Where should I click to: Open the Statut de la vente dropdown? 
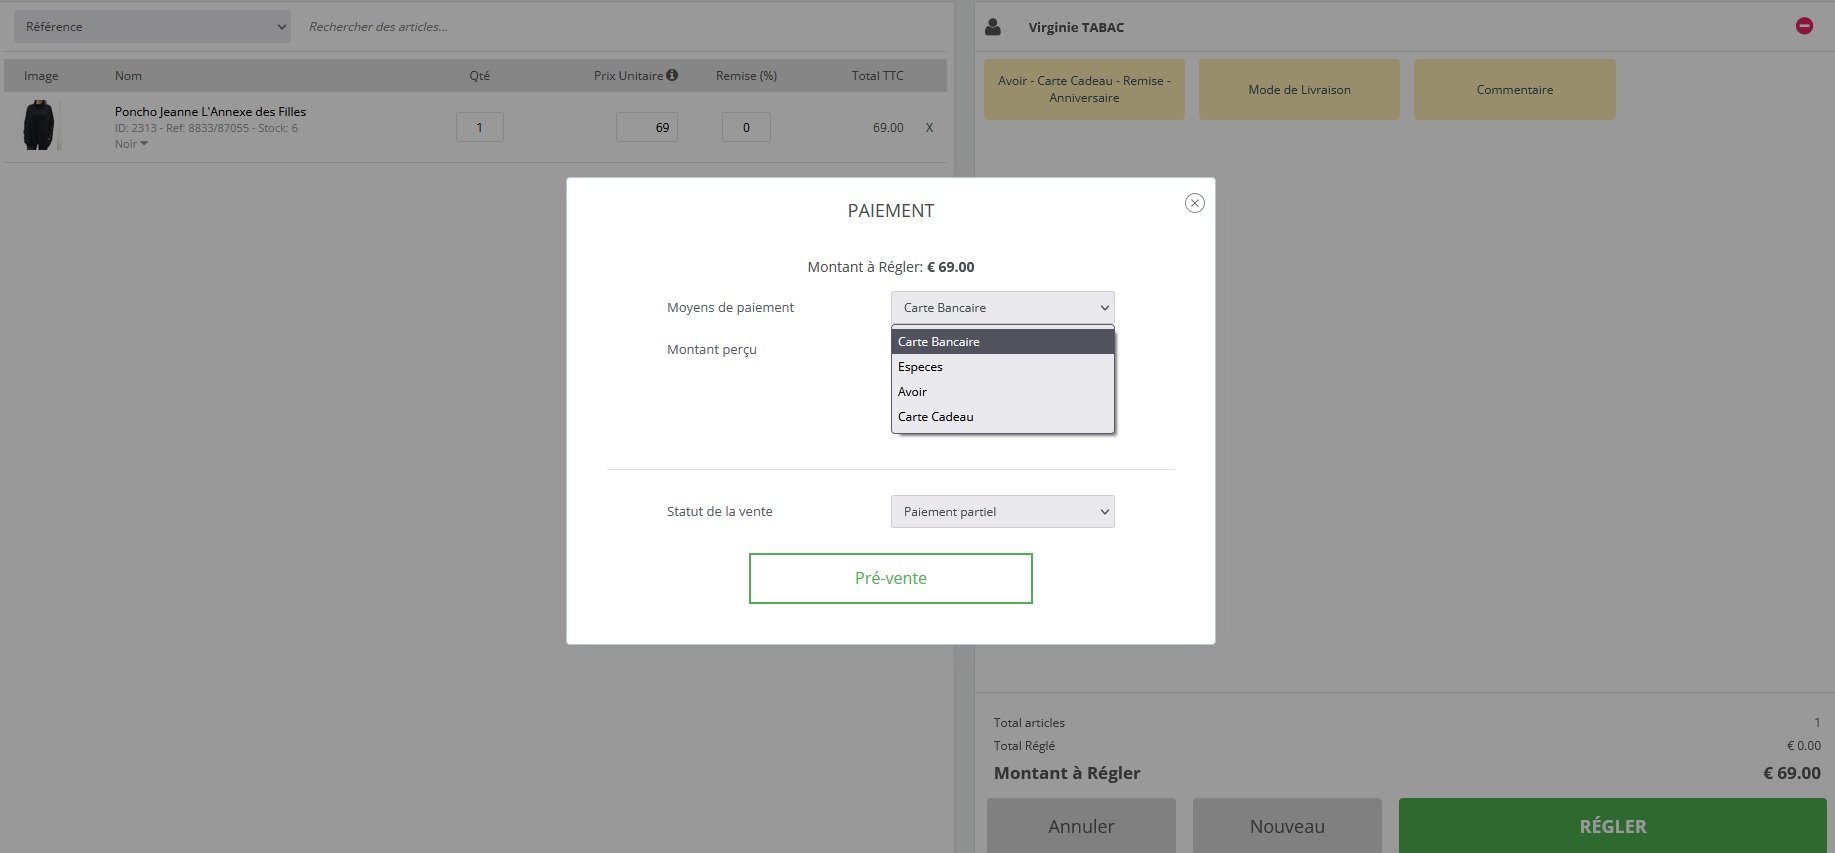coord(1002,512)
